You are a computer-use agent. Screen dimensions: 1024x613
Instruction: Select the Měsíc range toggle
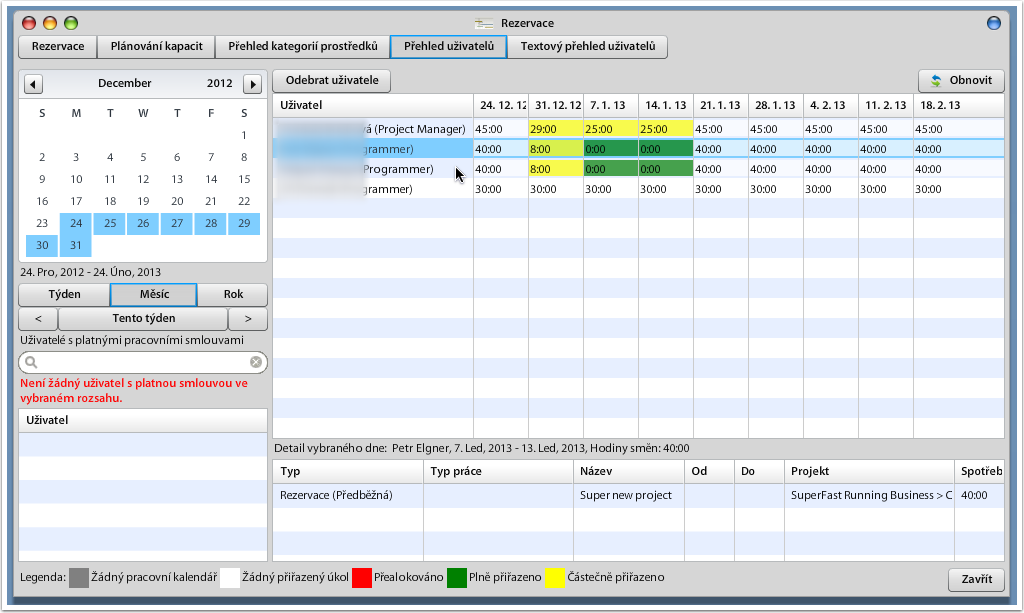pyautogui.click(x=153, y=295)
